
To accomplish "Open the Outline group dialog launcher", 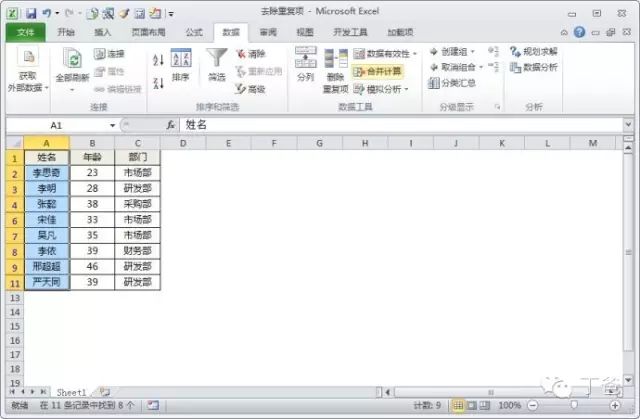I will pyautogui.click(x=497, y=107).
